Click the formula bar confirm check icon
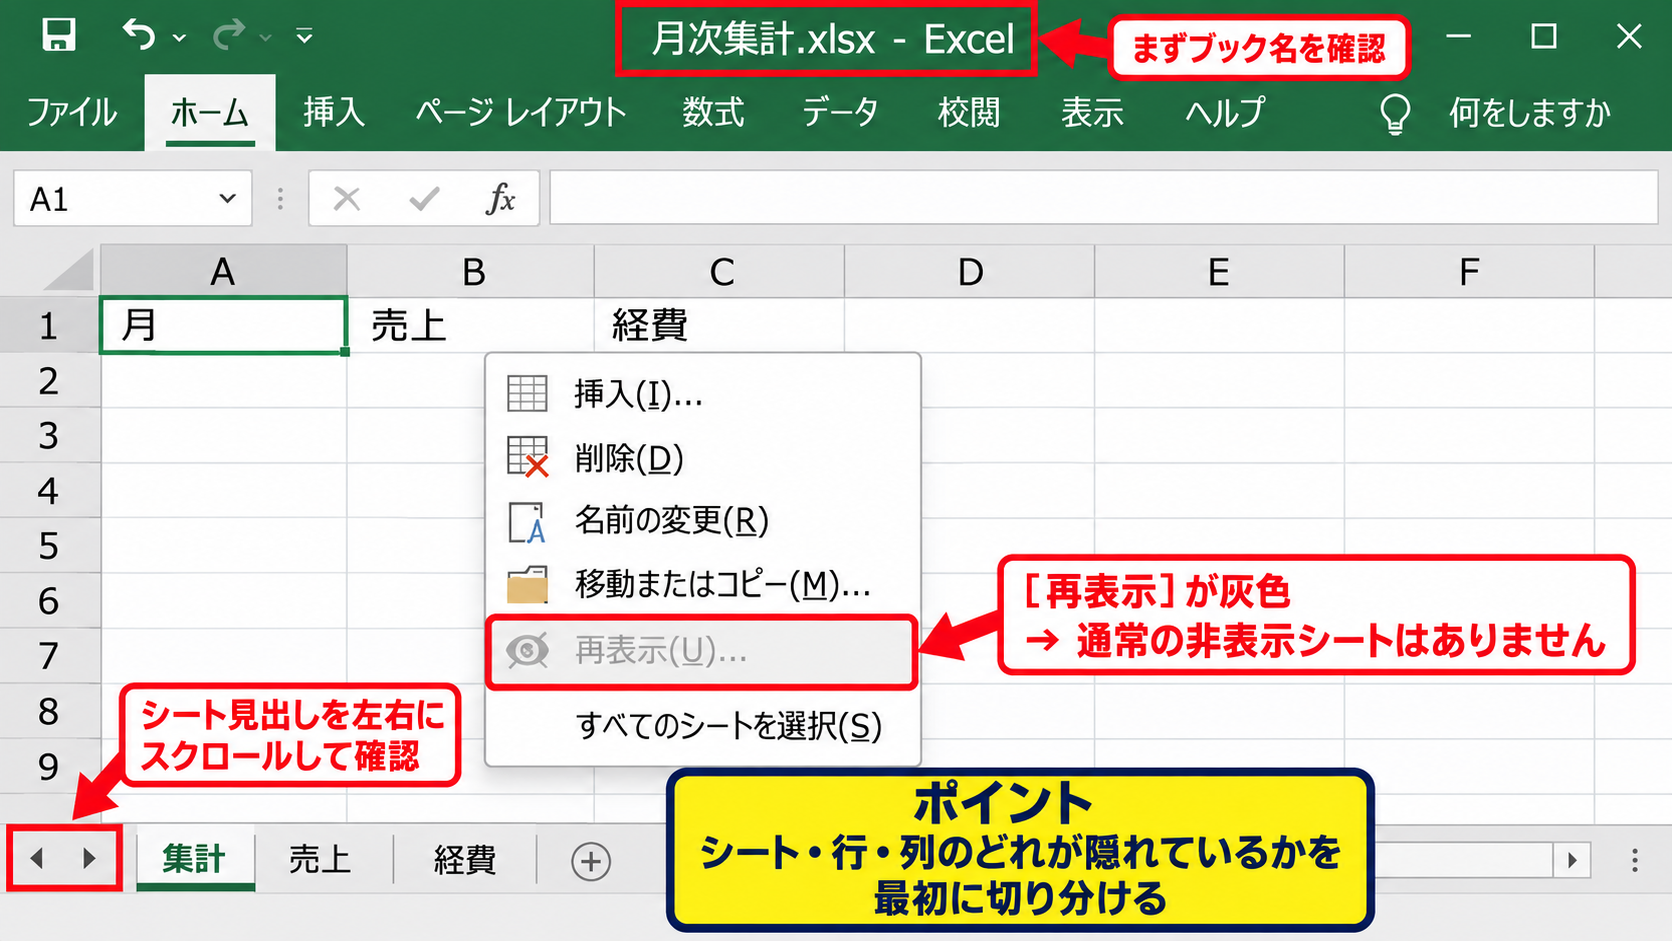 click(424, 199)
